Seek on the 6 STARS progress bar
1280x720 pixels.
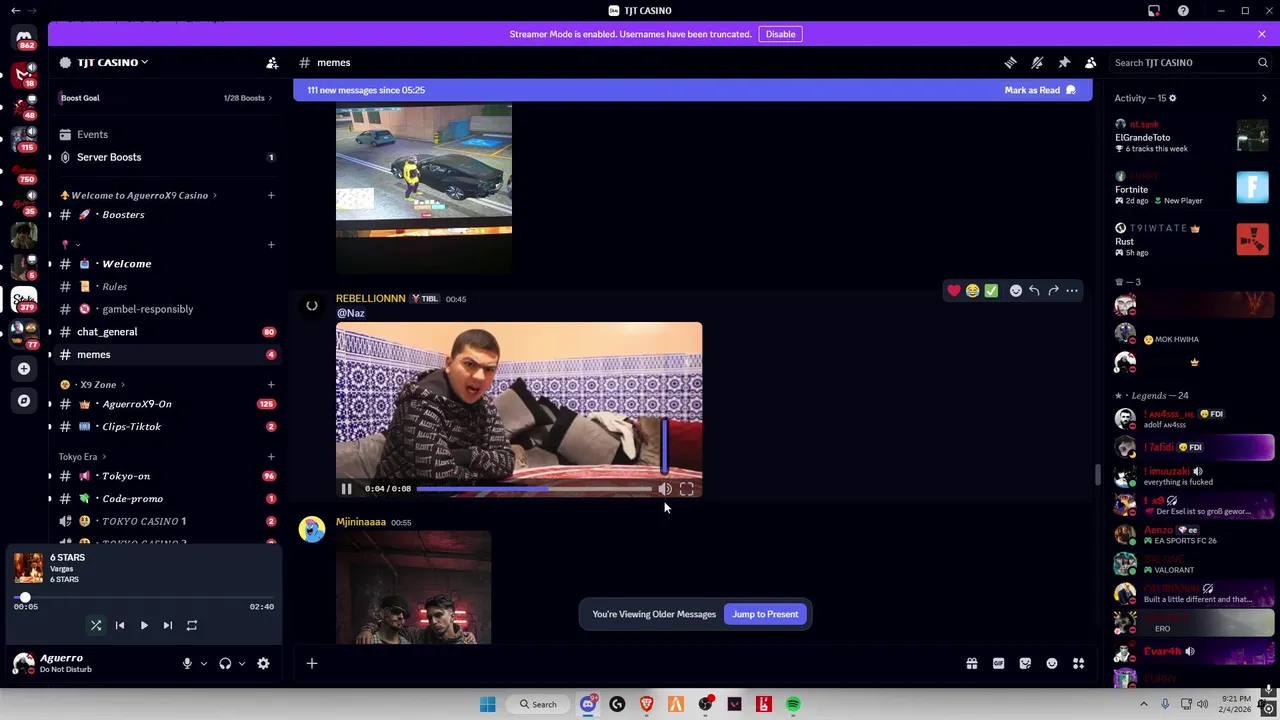pos(144,597)
